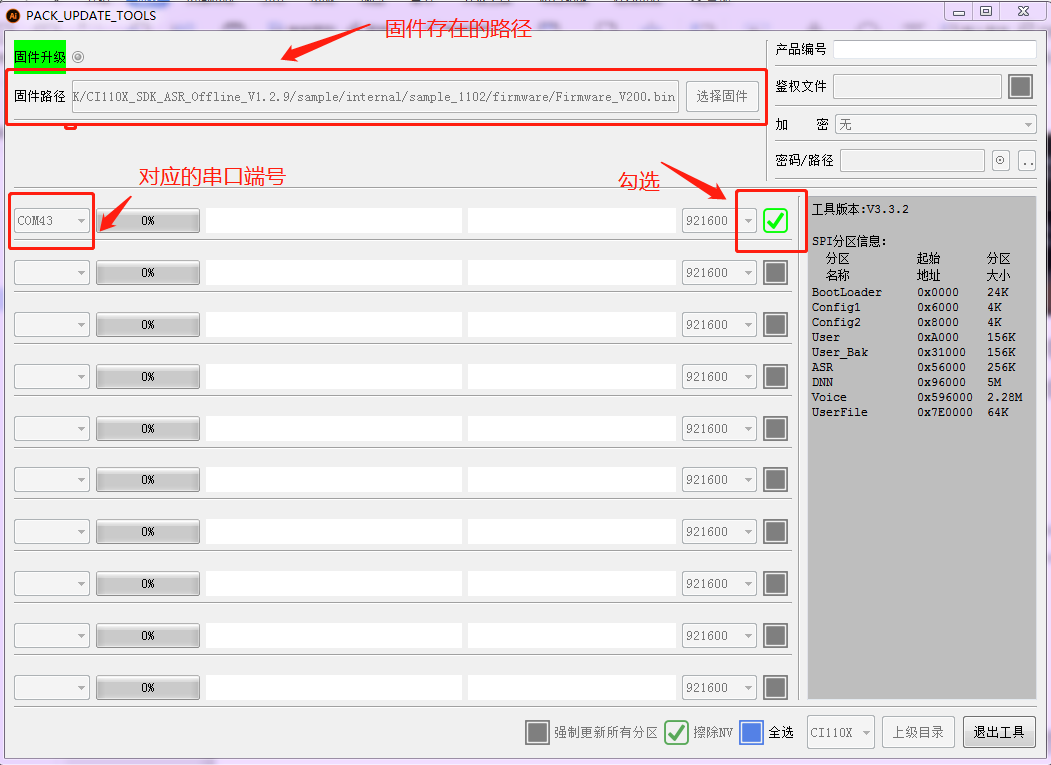Click the eye icon beside the password field
Viewport: 1051px width, 765px height.
click(1001, 161)
